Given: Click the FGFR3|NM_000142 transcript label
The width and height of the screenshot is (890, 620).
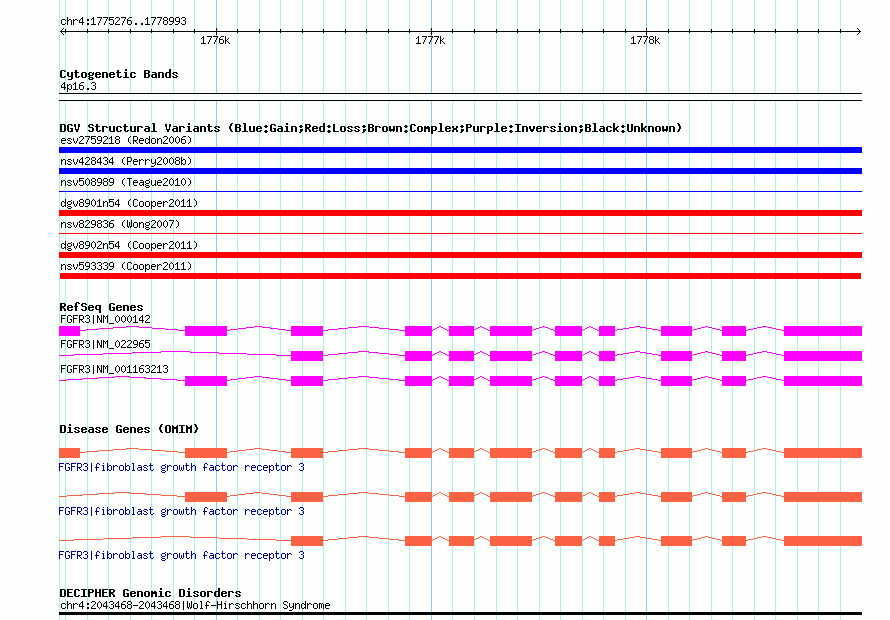Looking at the screenshot, I should click(x=105, y=319).
